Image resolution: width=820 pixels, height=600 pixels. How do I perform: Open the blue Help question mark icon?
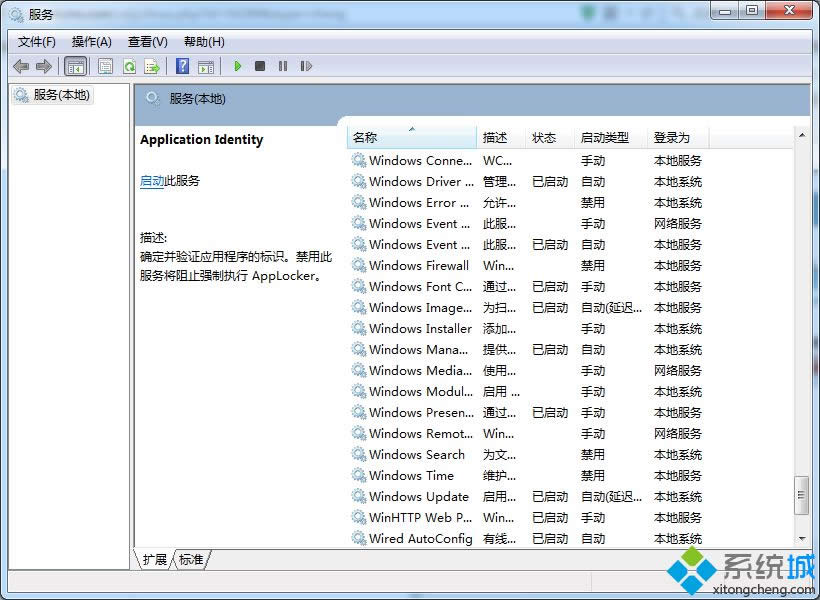pos(182,66)
